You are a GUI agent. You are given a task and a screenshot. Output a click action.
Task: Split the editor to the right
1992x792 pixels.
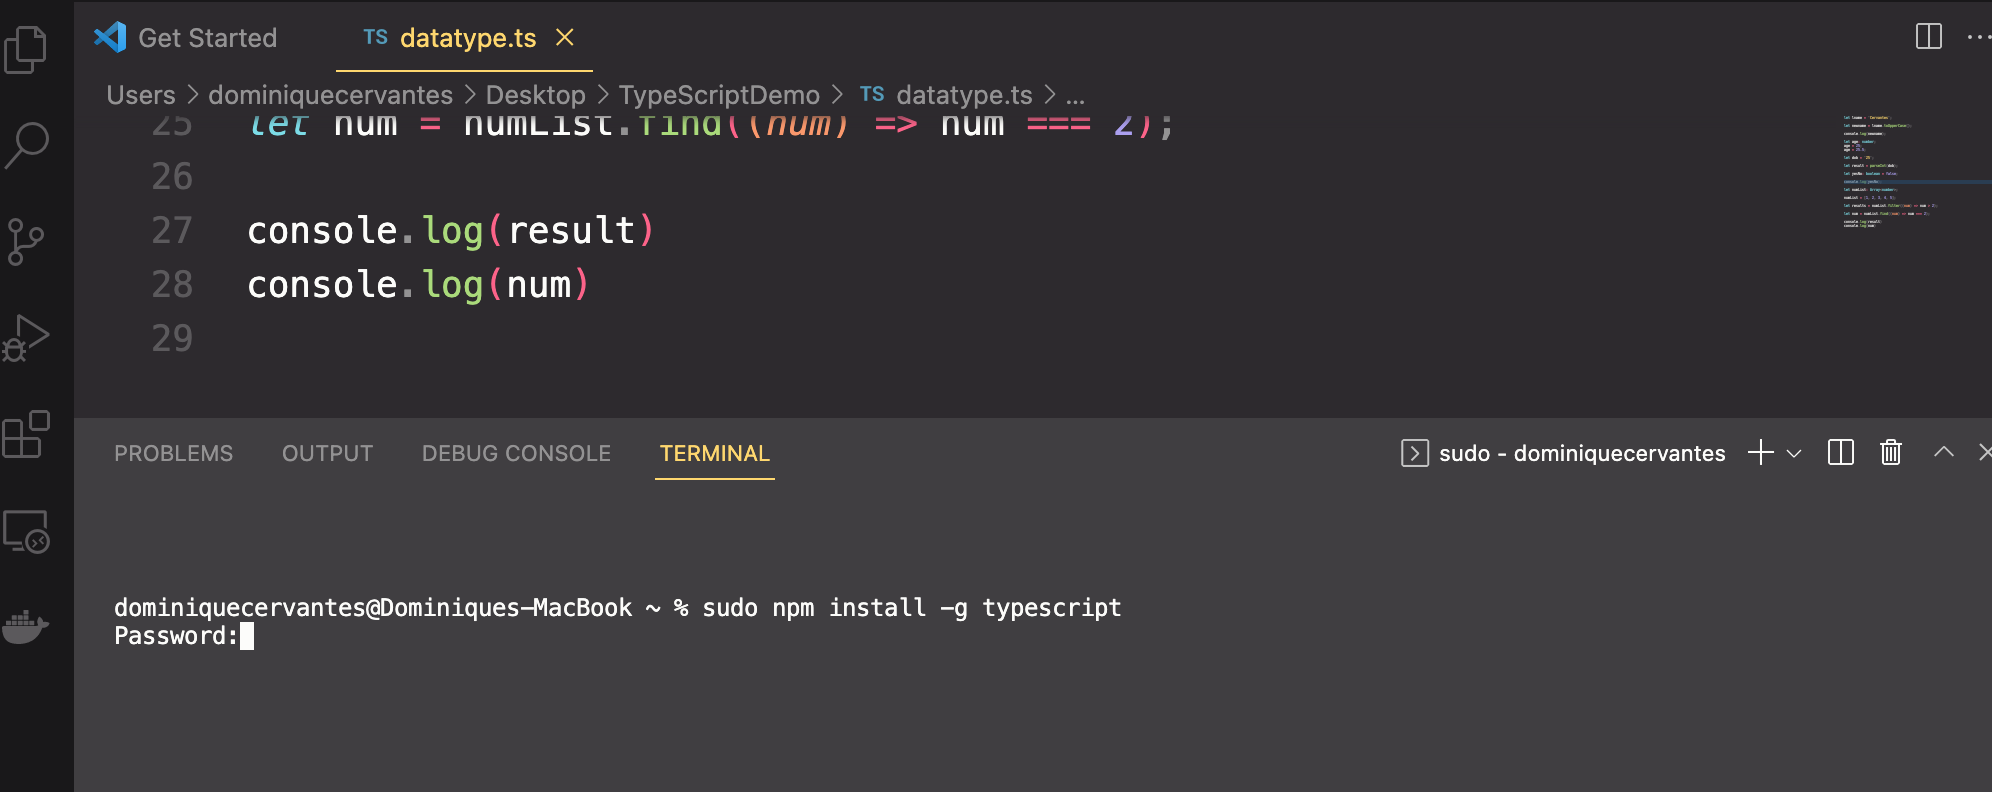pos(1929,37)
